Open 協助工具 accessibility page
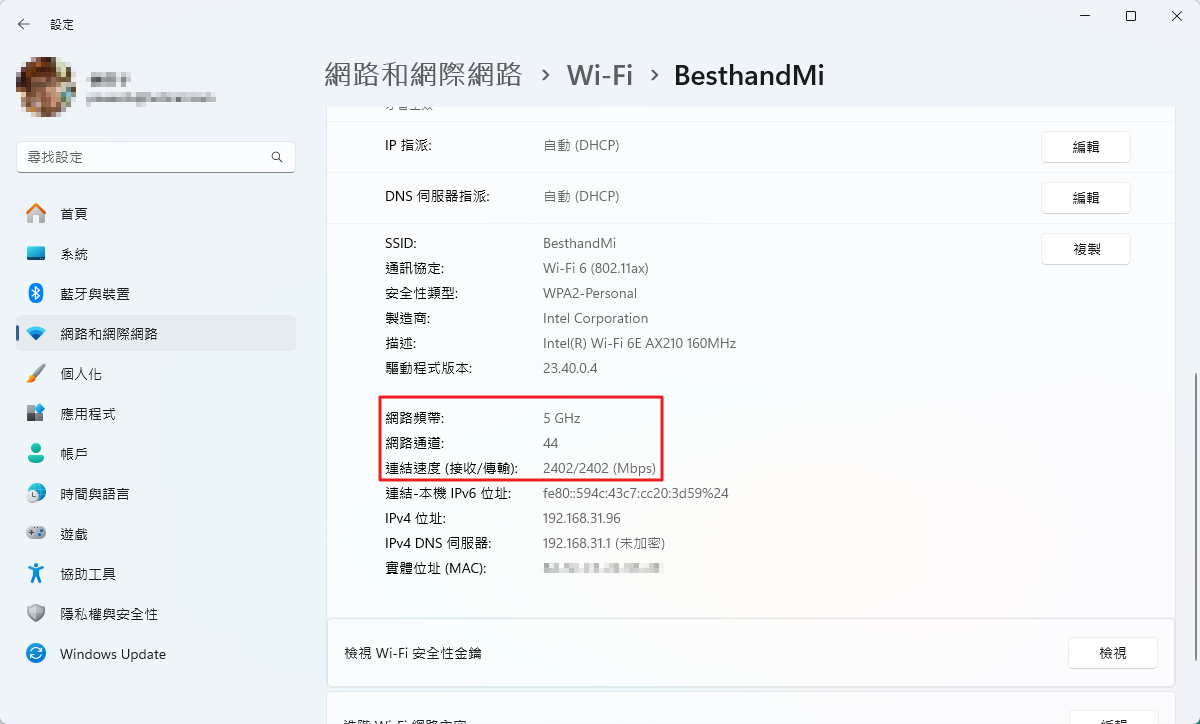Viewport: 1200px width, 724px height. pos(88,574)
